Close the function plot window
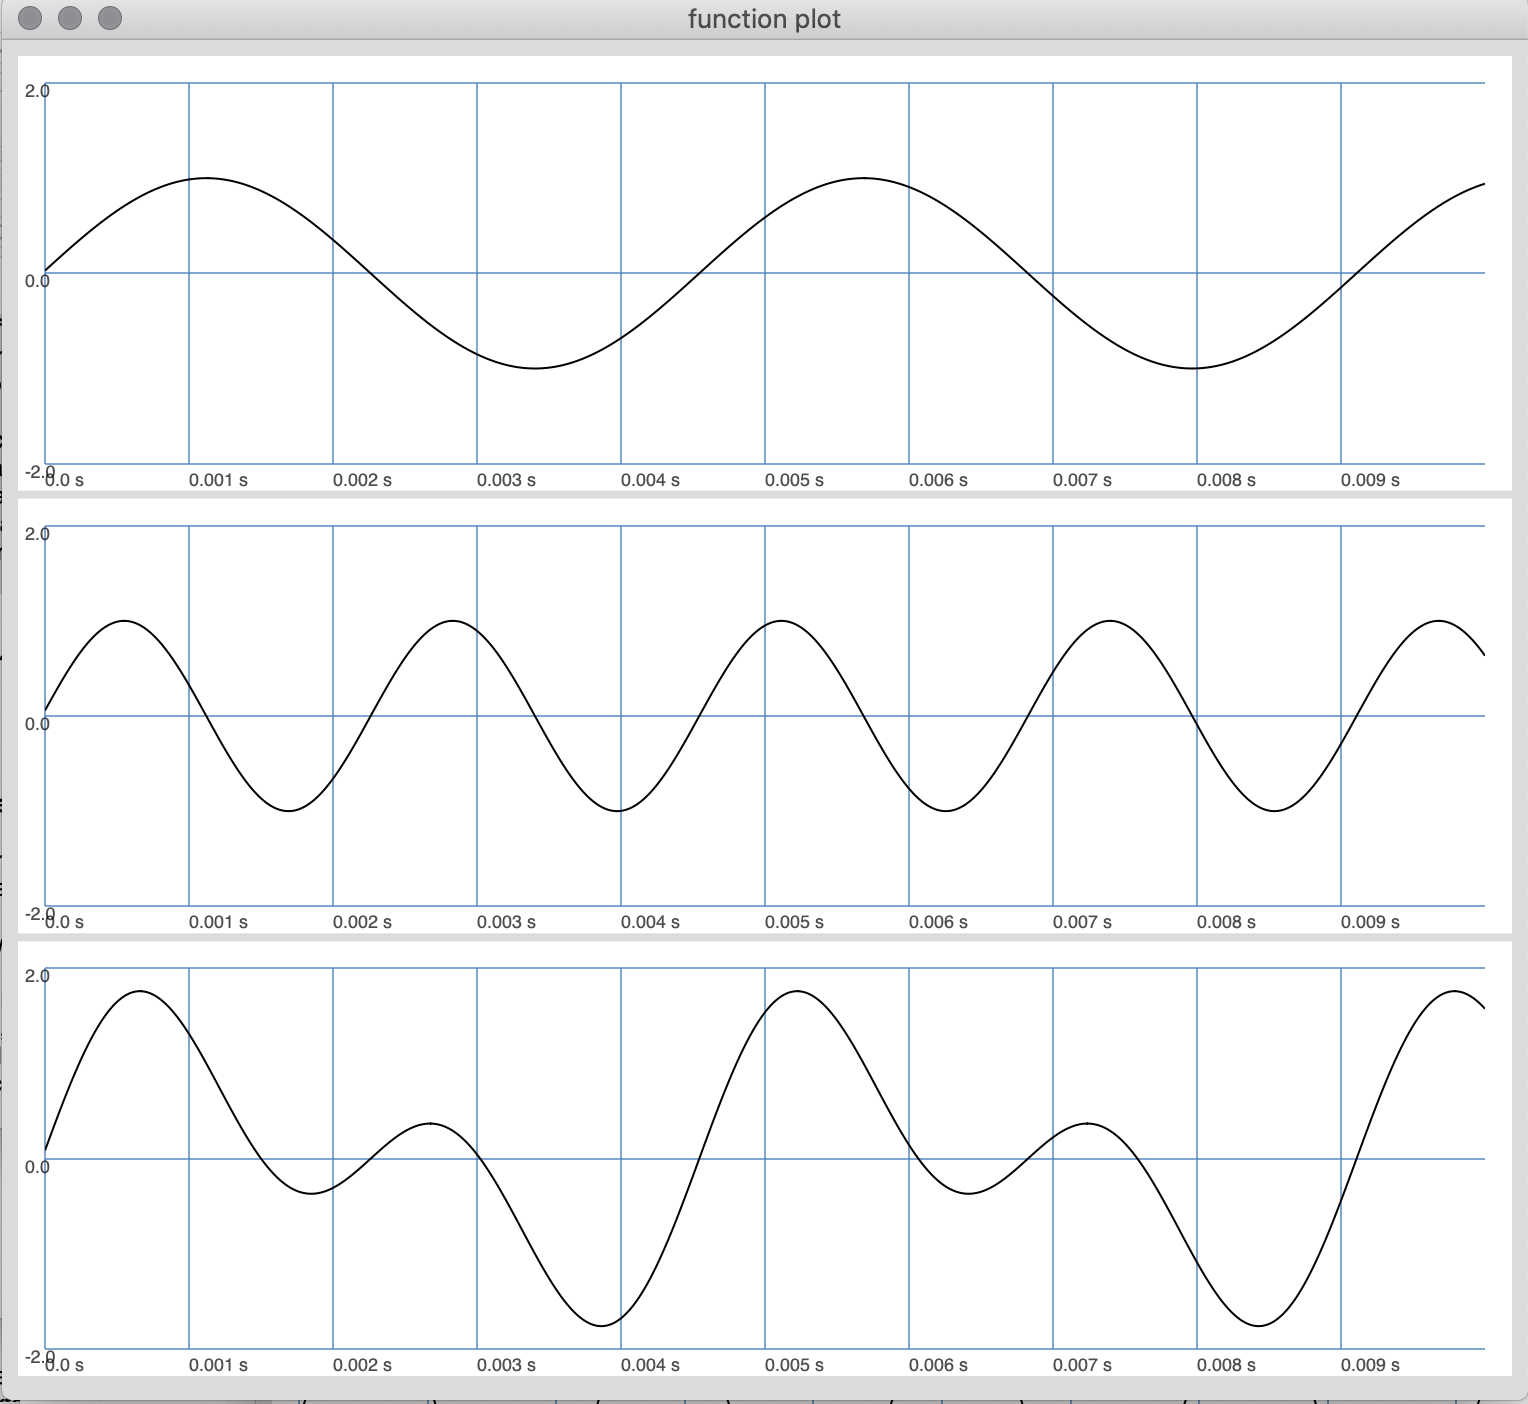Image resolution: width=1528 pixels, height=1404 pixels. 30,18
